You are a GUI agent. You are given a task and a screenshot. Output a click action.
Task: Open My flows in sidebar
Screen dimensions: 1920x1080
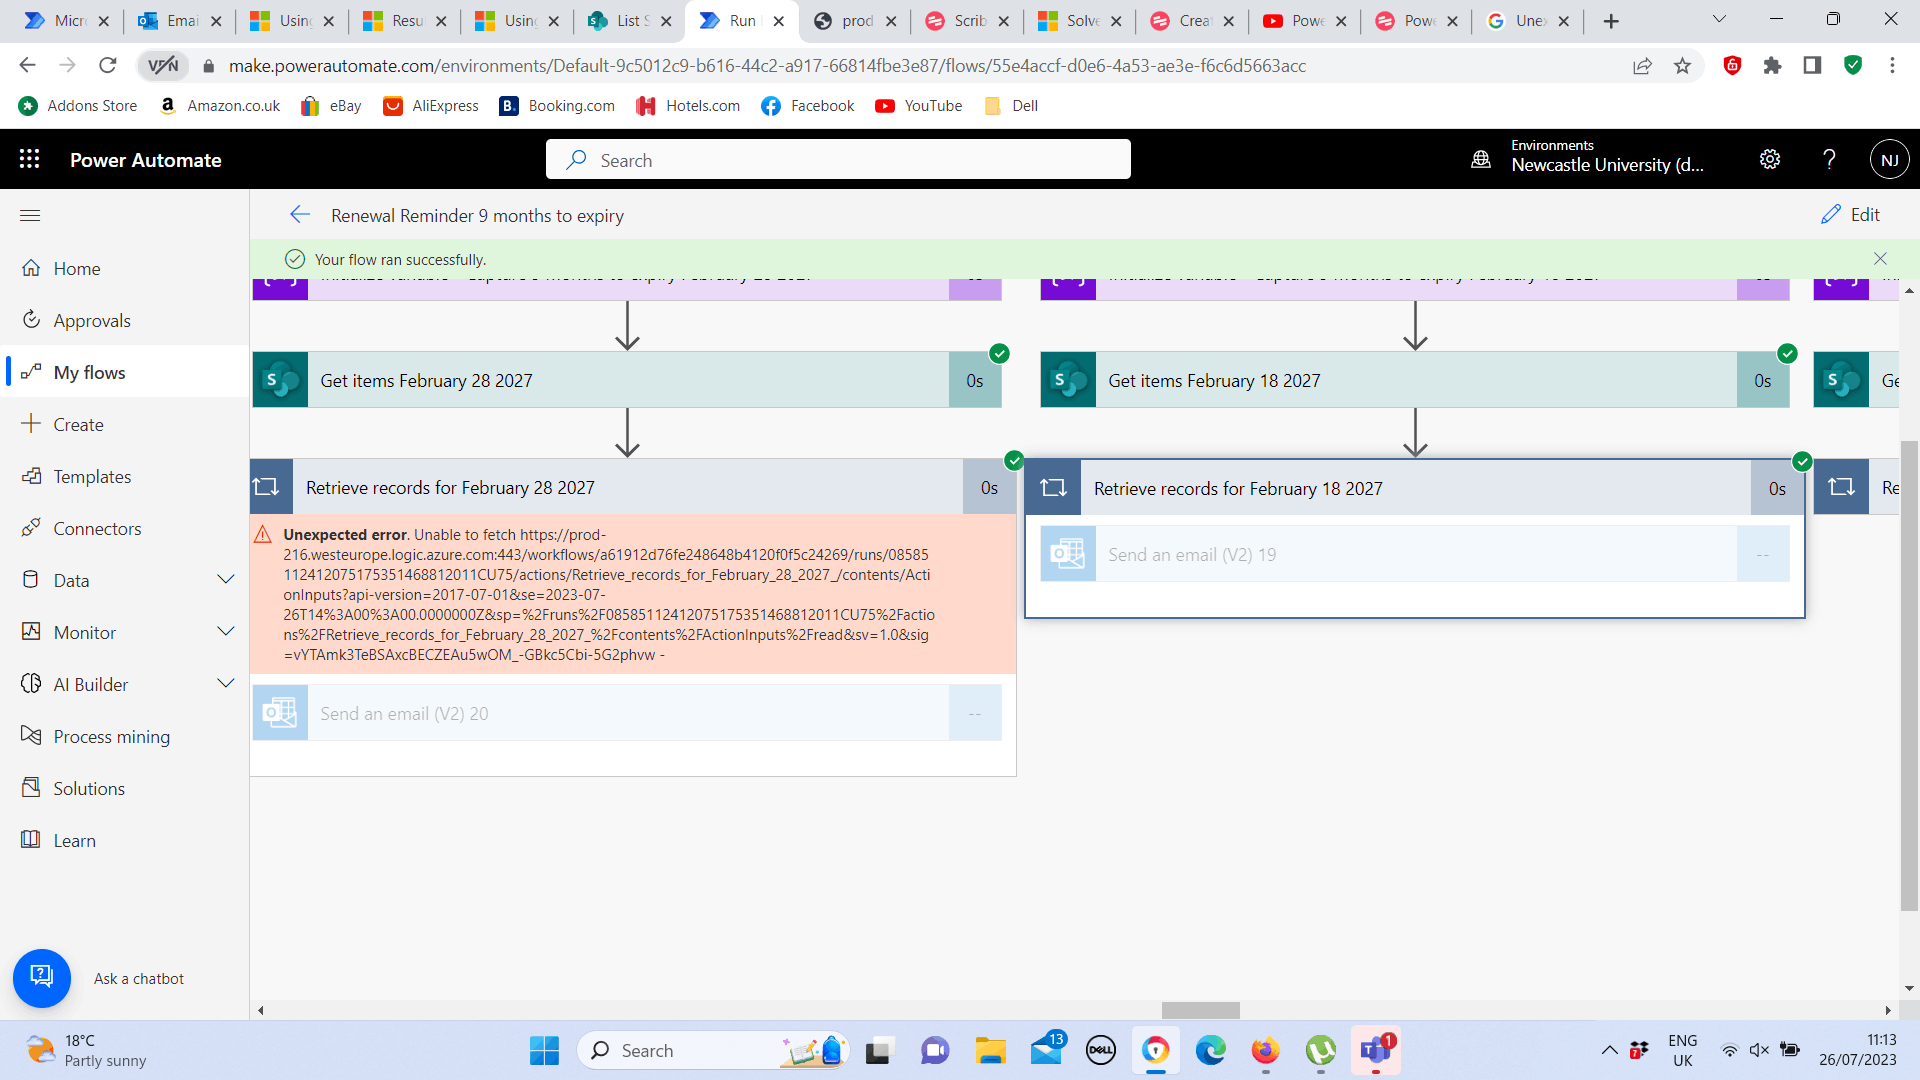click(x=89, y=372)
